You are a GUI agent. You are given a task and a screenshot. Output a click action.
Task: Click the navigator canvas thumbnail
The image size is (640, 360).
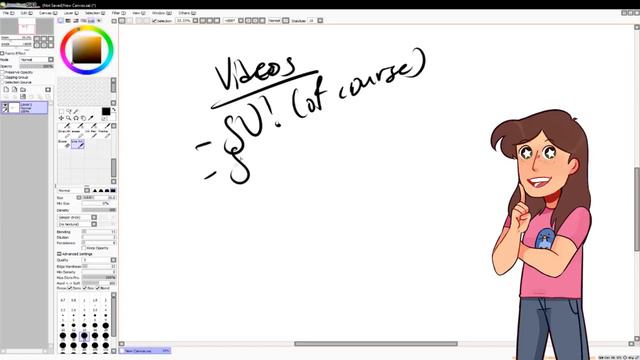point(27,26)
